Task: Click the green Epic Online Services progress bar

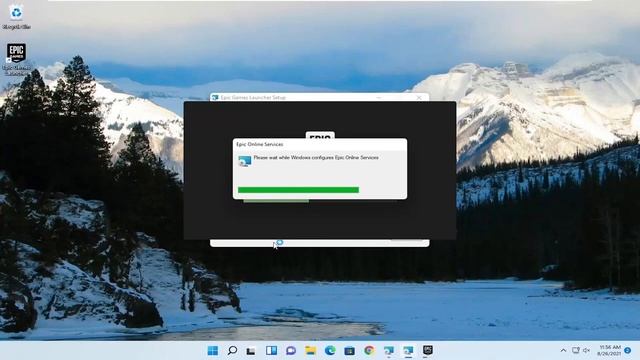Action: [298, 190]
